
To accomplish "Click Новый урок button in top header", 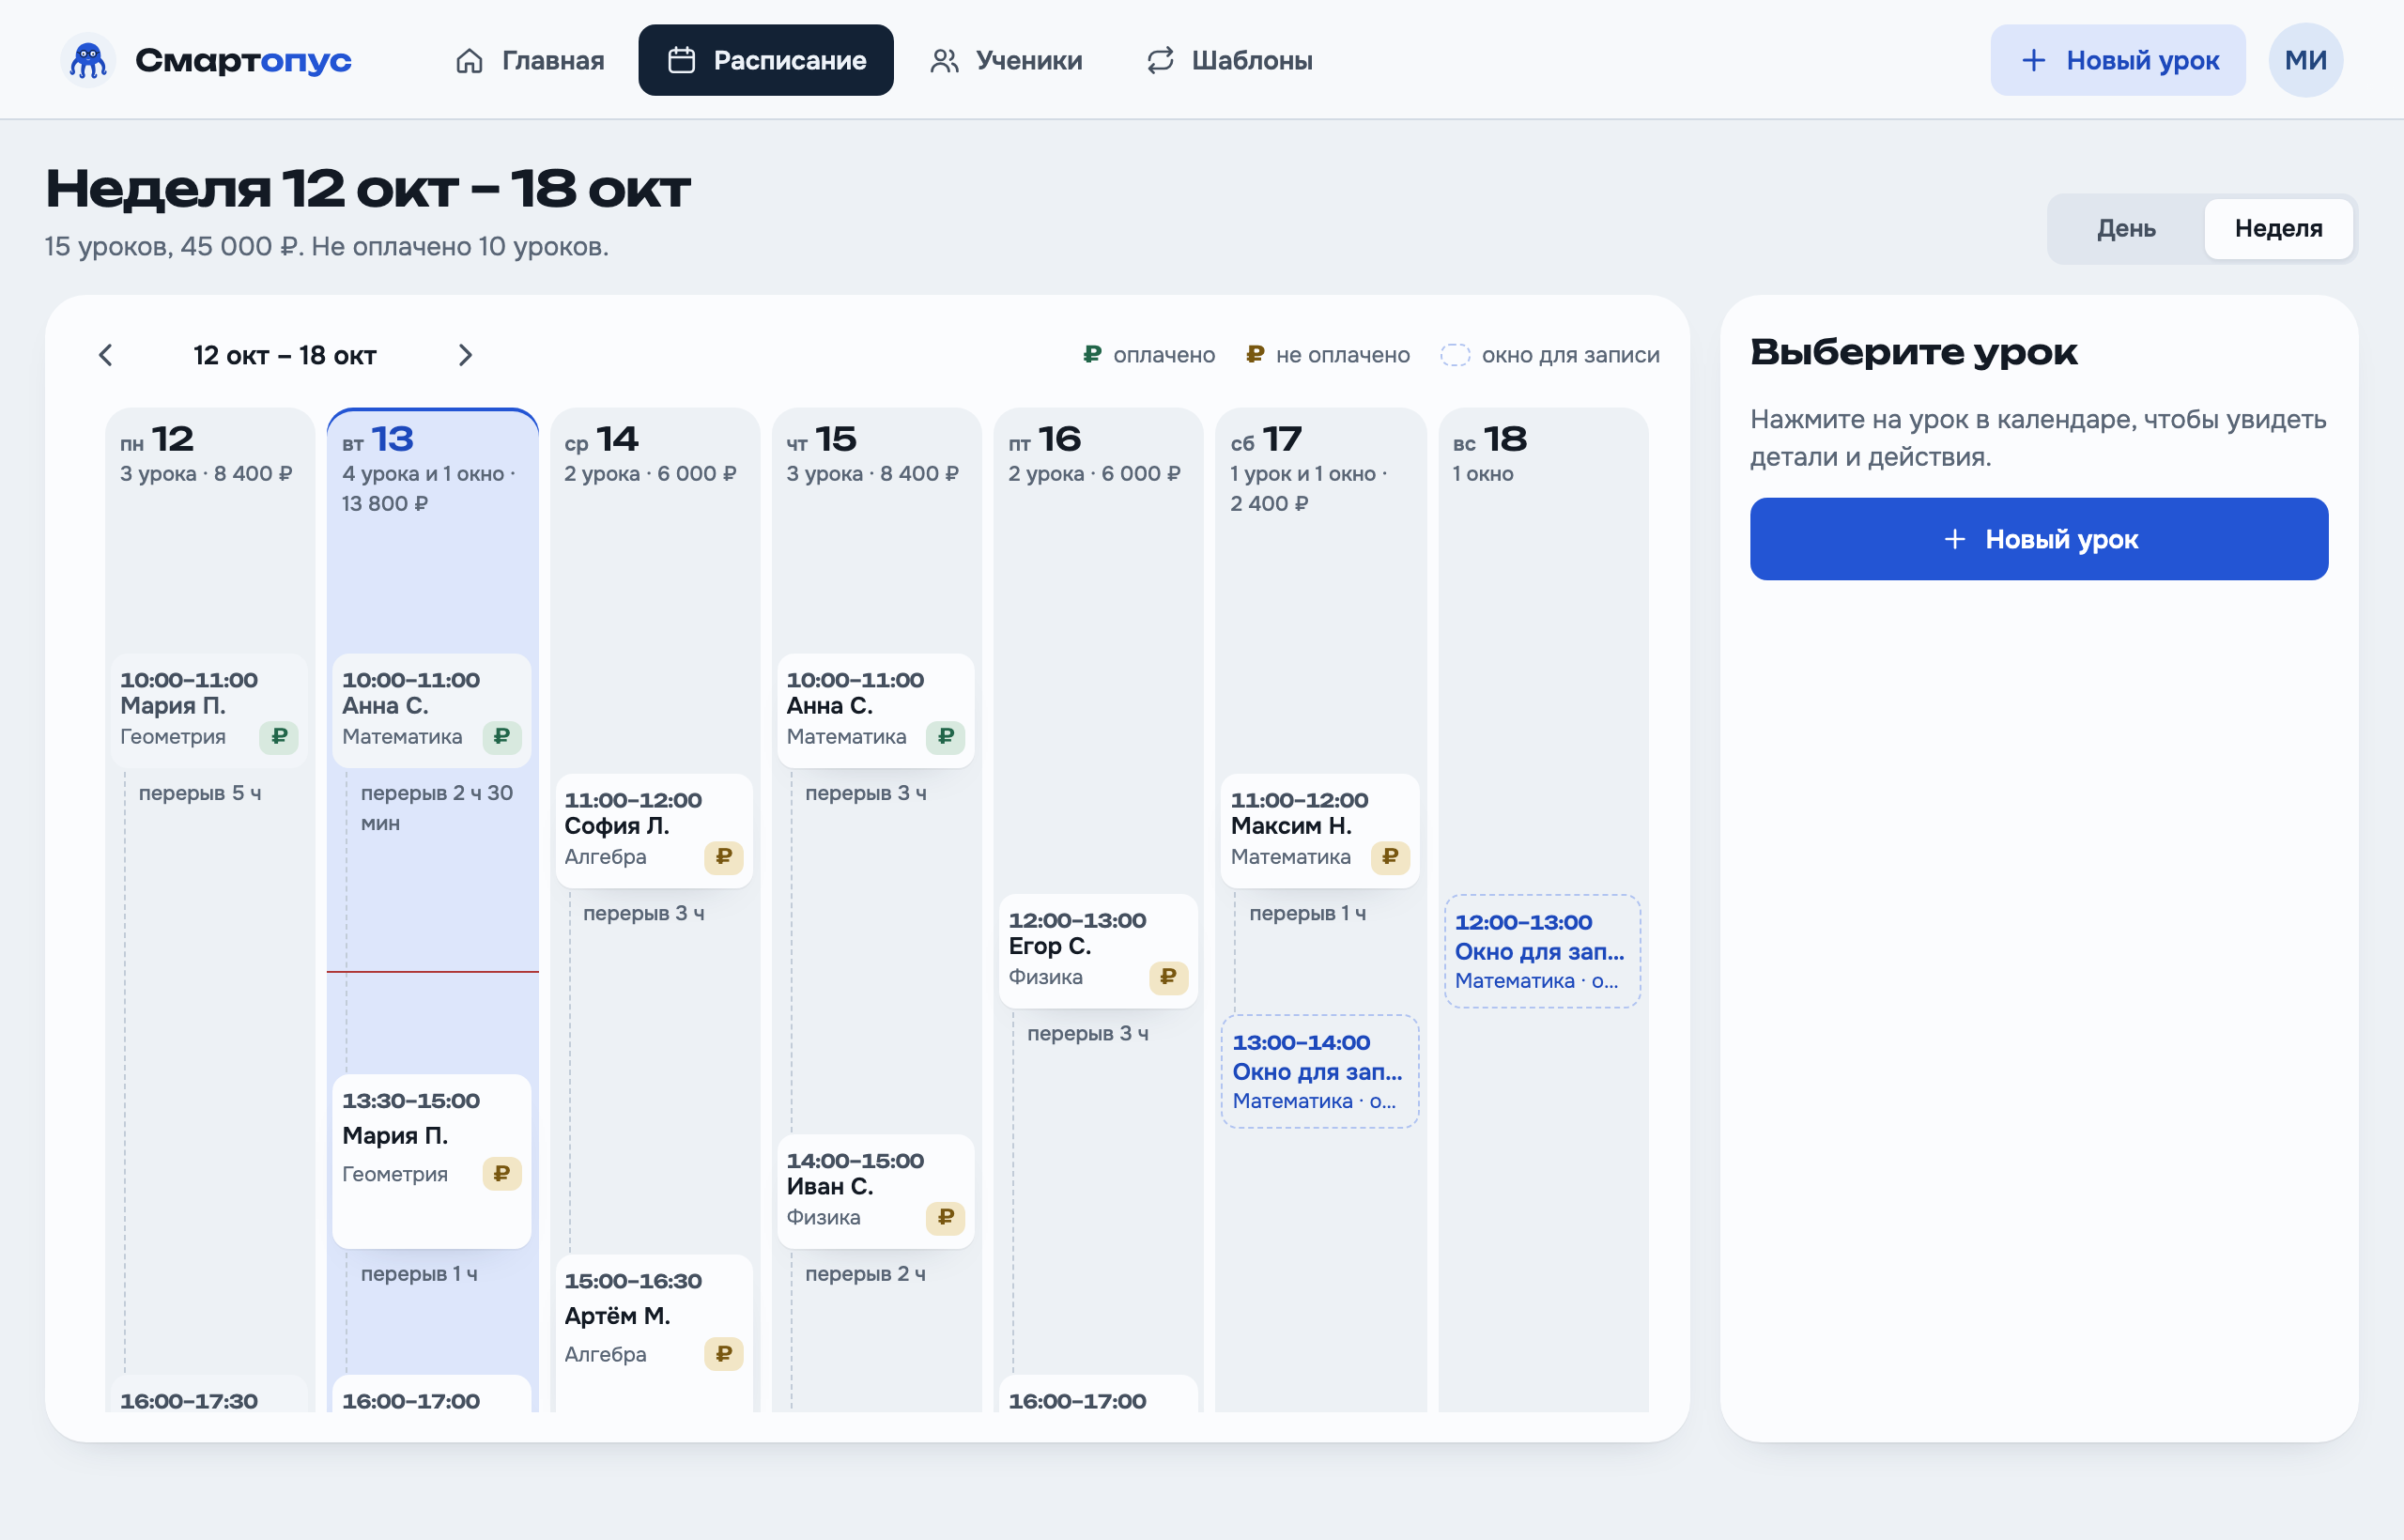I will click(2118, 60).
